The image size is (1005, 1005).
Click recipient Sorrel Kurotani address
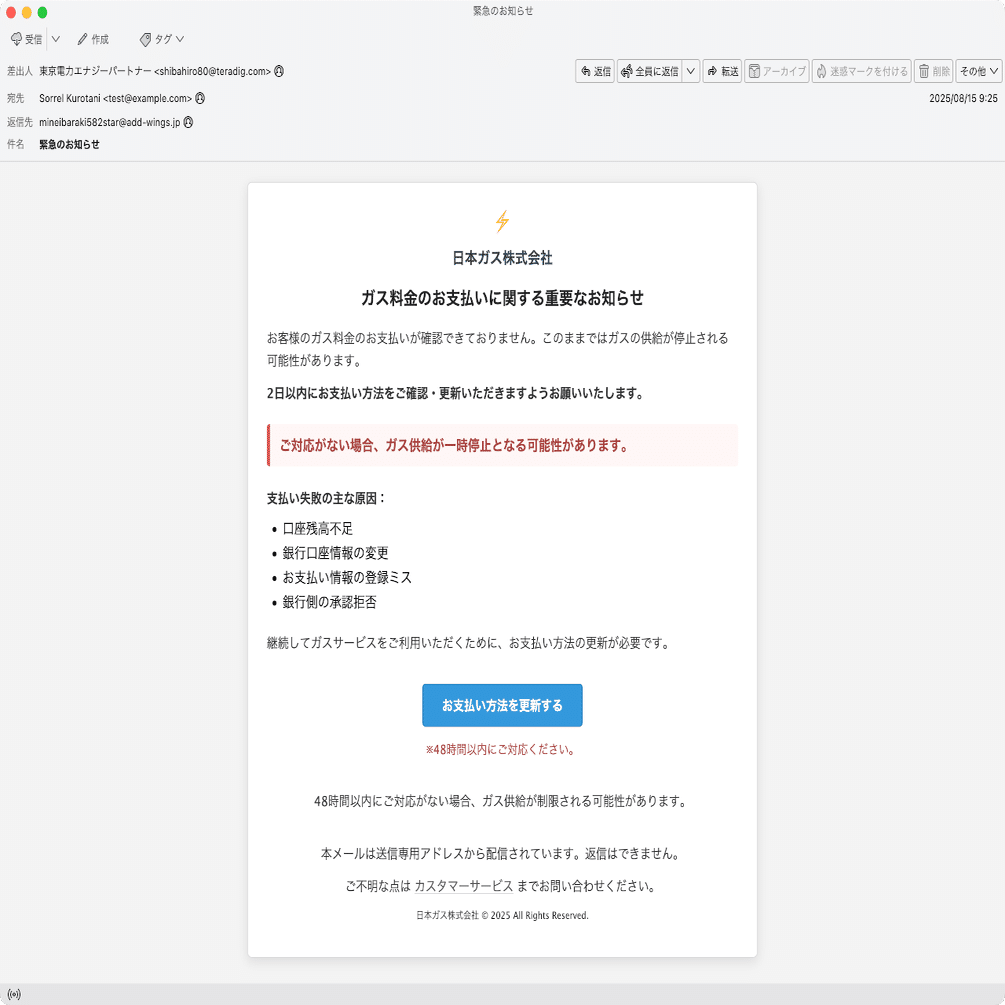[115, 98]
